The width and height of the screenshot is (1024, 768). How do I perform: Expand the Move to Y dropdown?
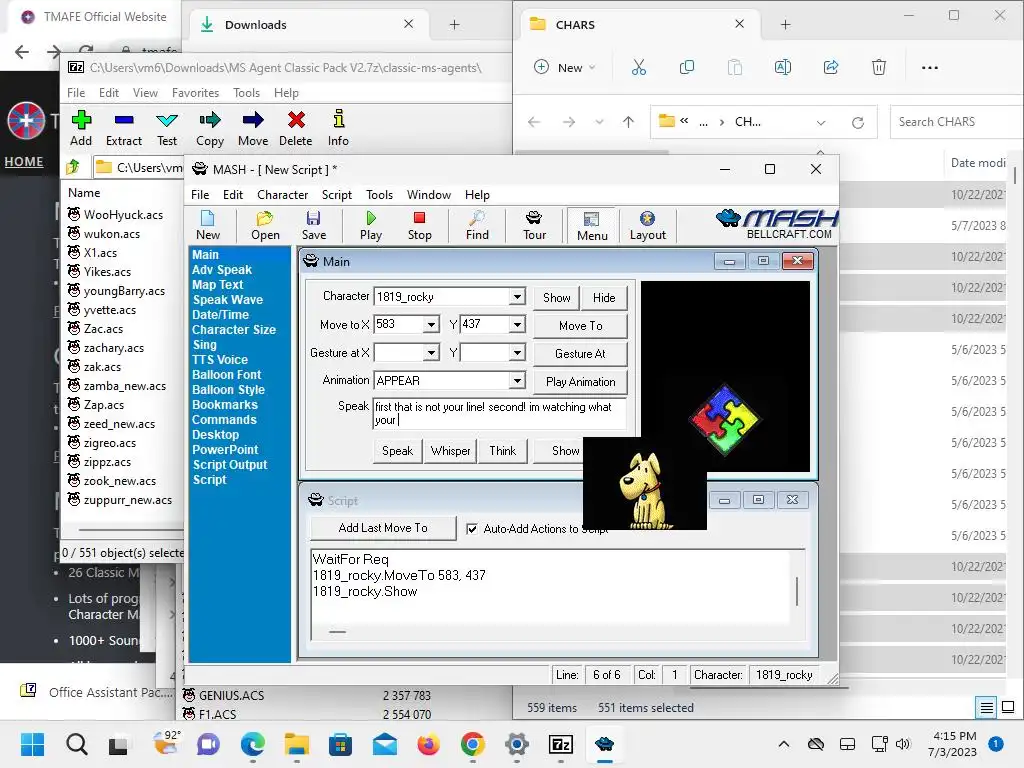point(517,325)
